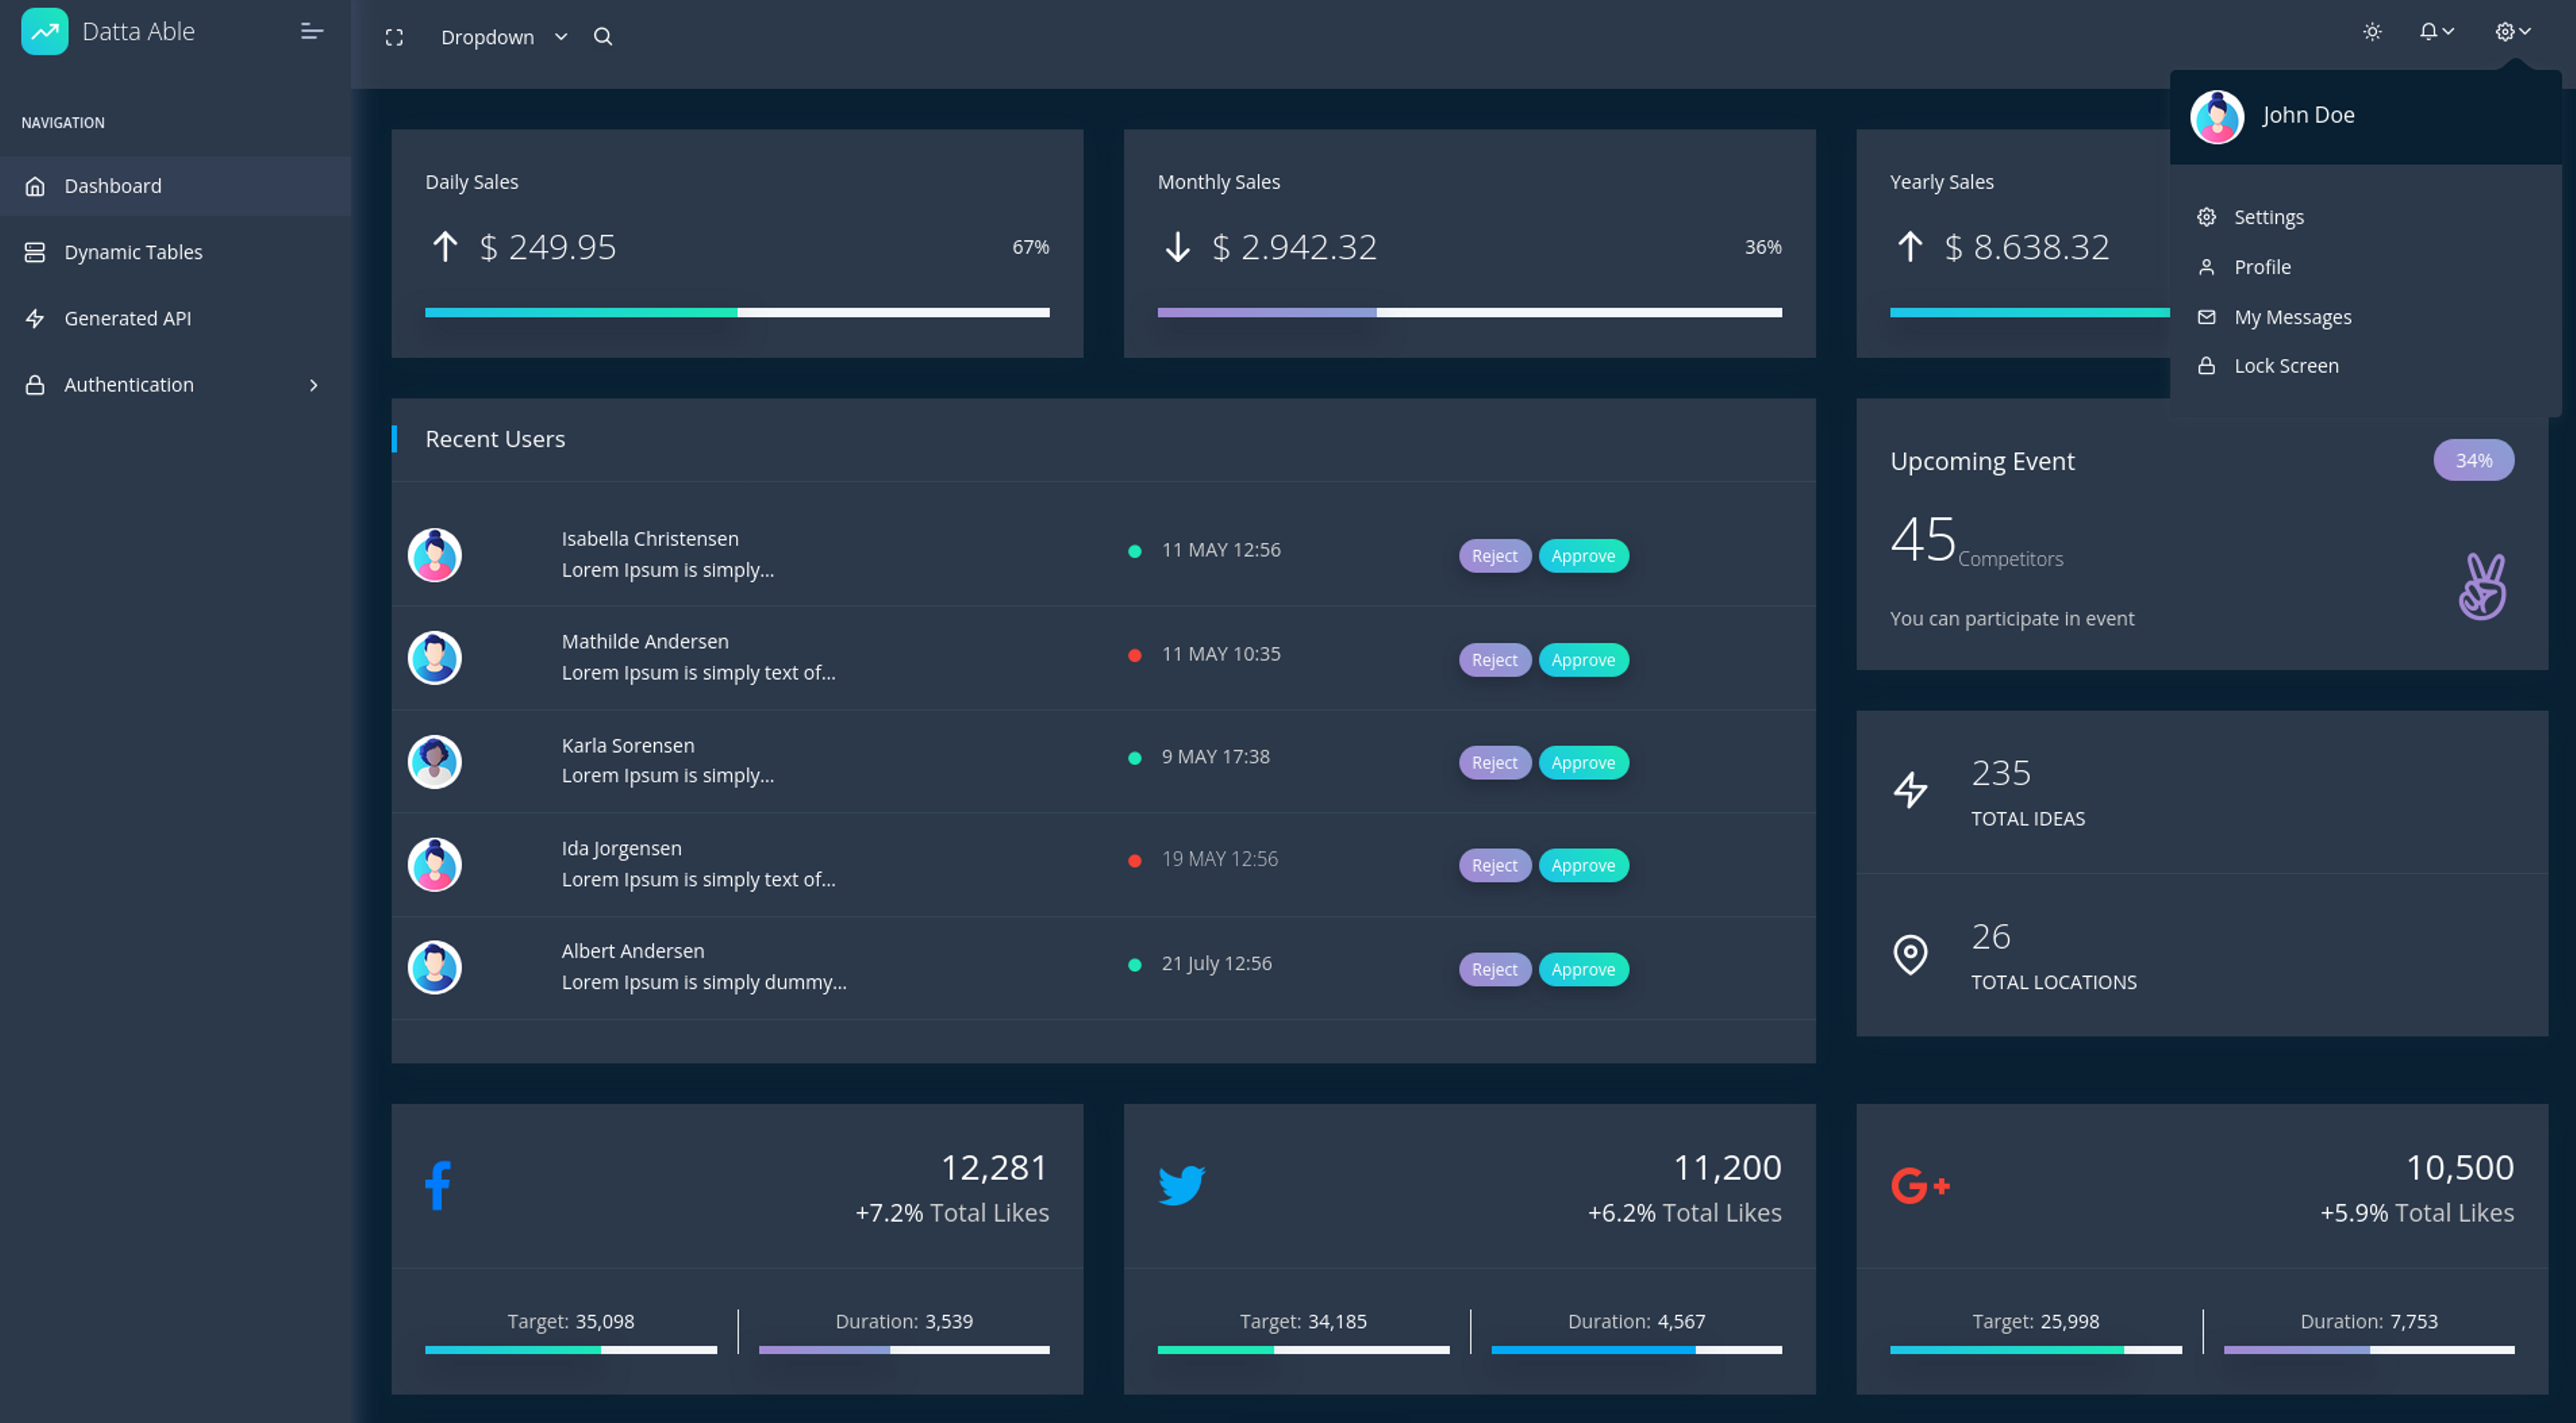Click the 12,281 Facebook likes count
2576x1423 pixels.
point(994,1167)
